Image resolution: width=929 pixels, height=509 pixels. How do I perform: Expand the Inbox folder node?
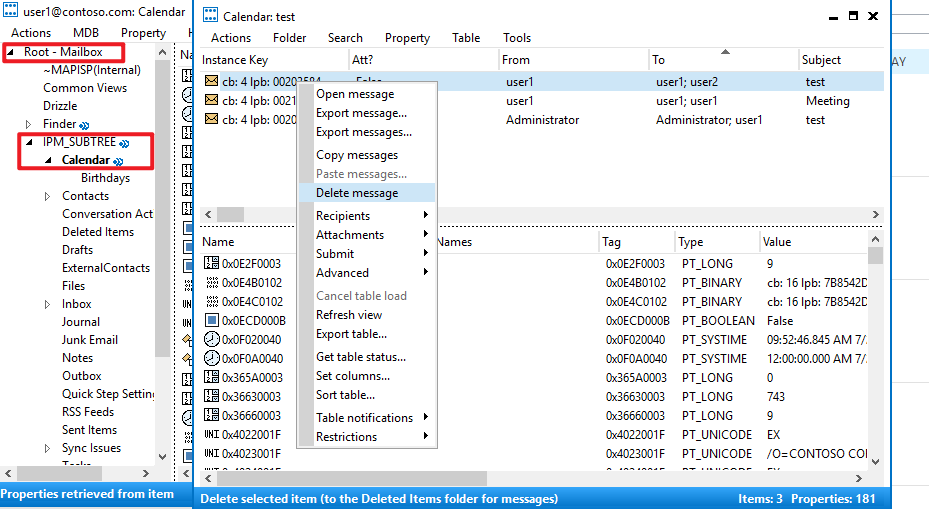(47, 304)
